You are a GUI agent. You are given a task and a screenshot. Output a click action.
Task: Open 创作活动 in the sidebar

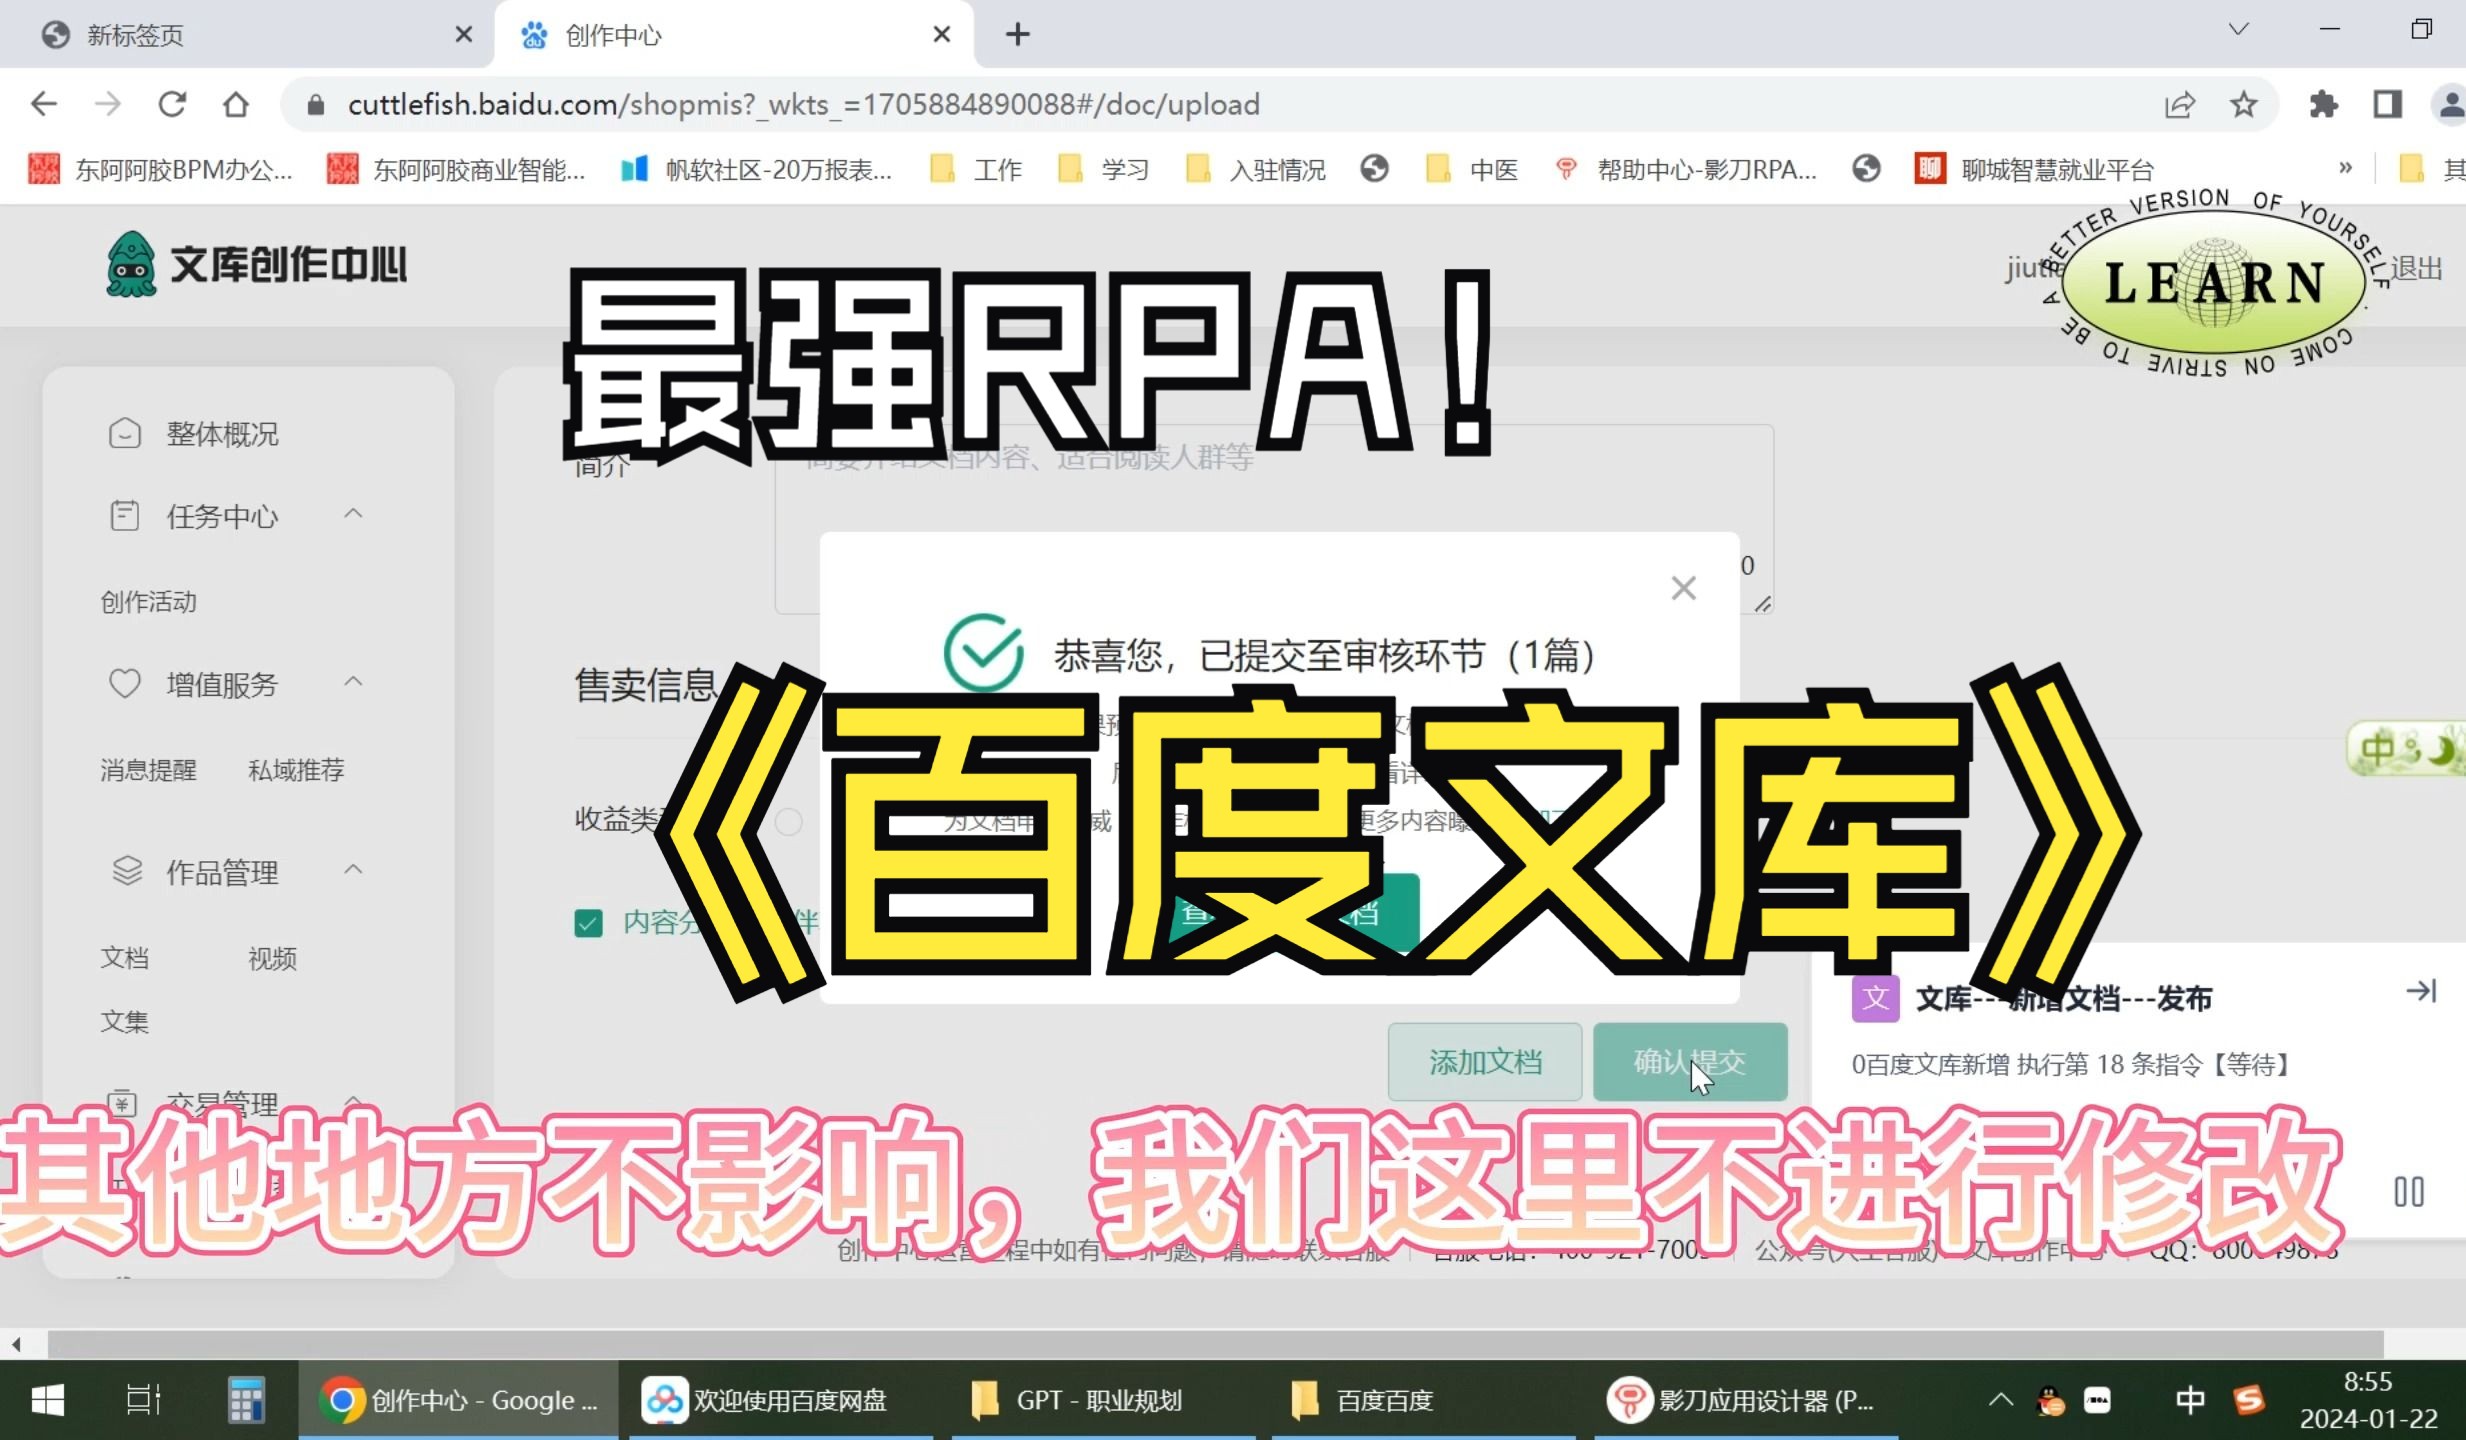148,602
